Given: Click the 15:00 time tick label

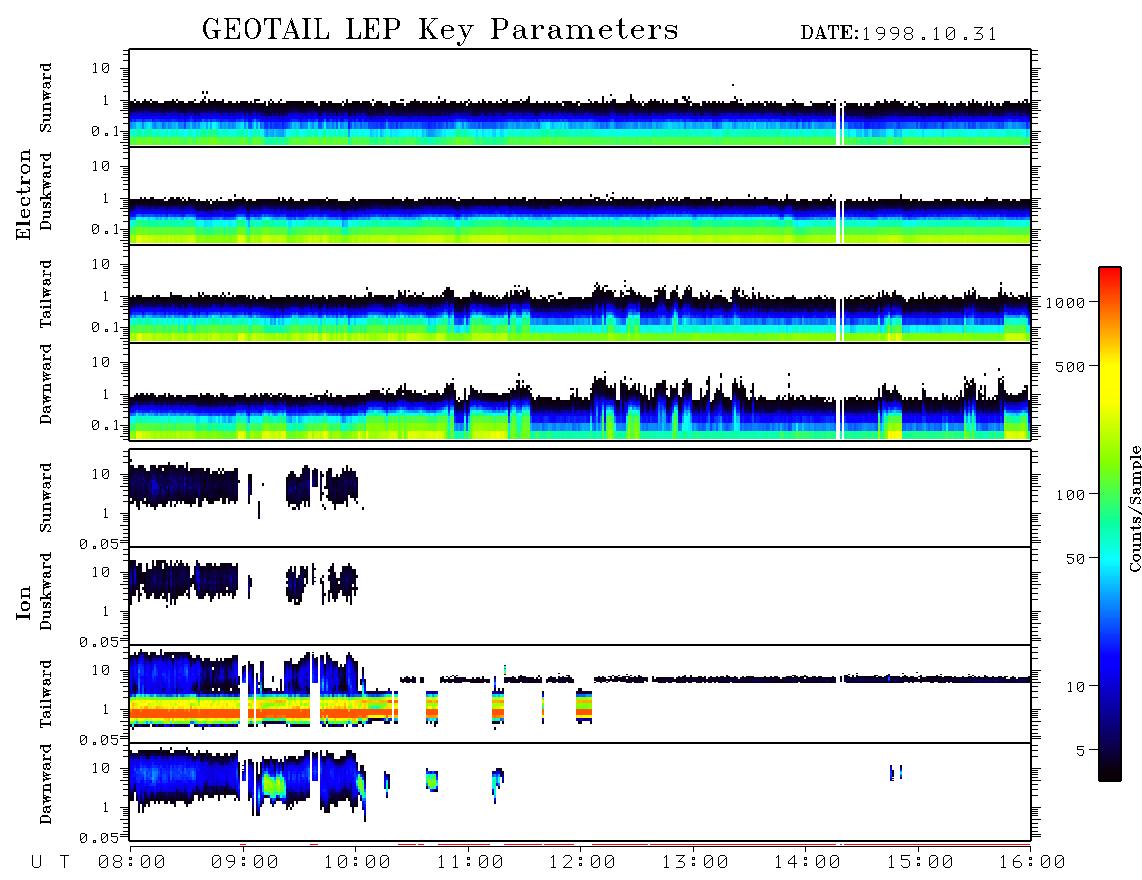Looking at the screenshot, I should (920, 862).
